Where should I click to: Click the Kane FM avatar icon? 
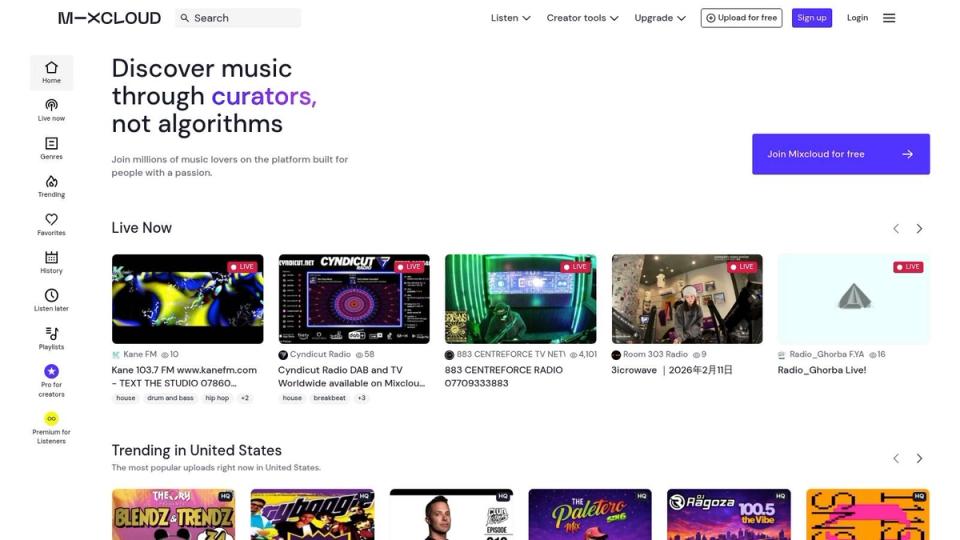click(x=116, y=354)
